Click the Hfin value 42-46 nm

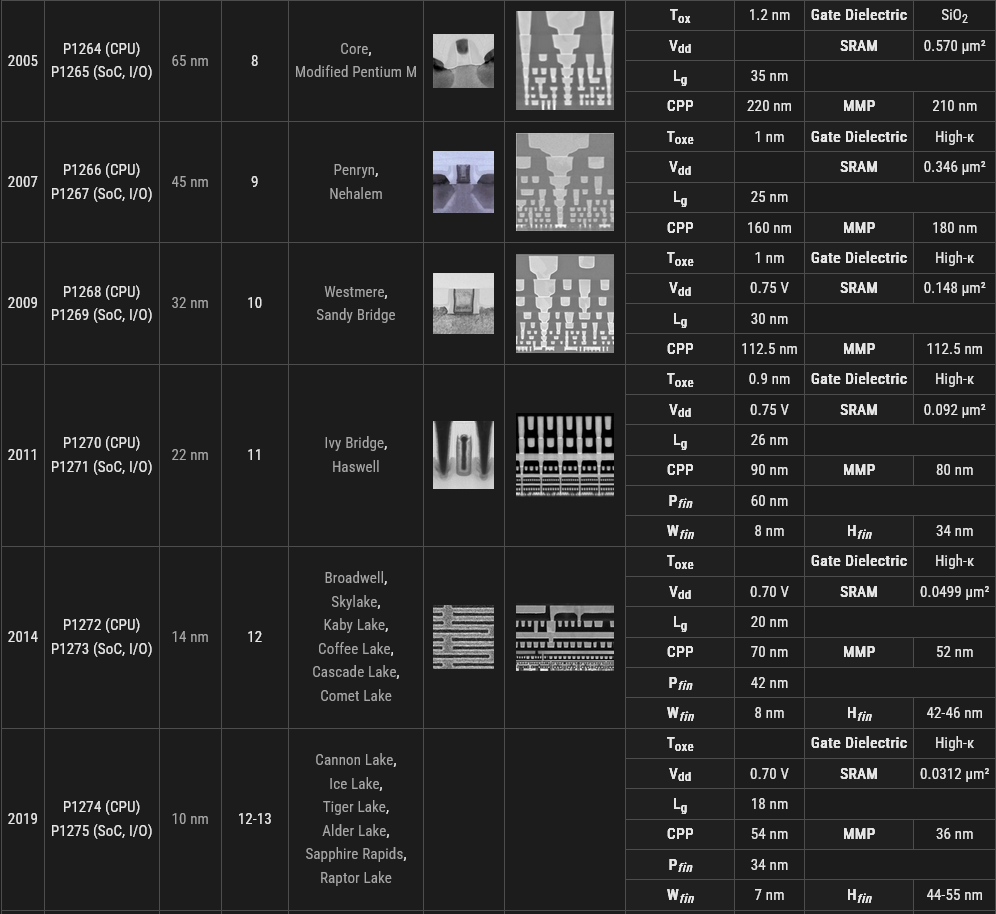[955, 713]
